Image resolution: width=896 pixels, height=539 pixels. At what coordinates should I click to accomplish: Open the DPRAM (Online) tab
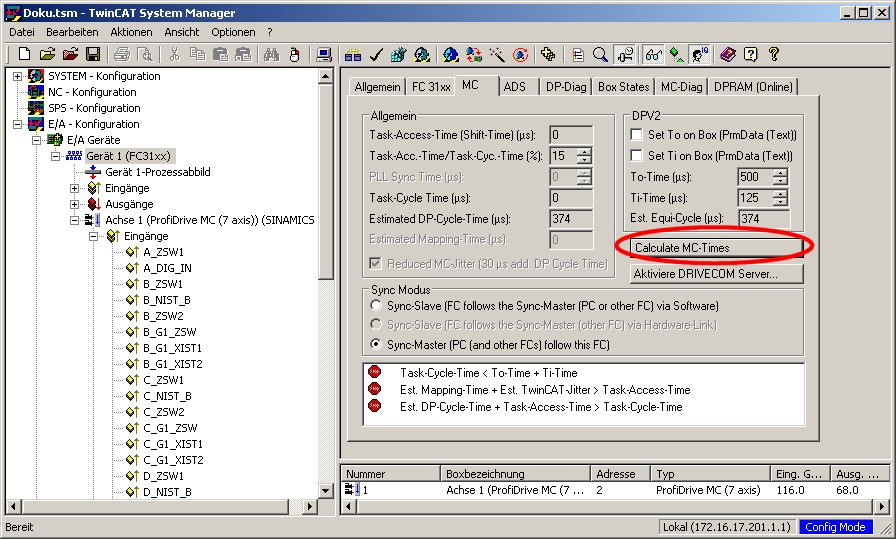753,87
